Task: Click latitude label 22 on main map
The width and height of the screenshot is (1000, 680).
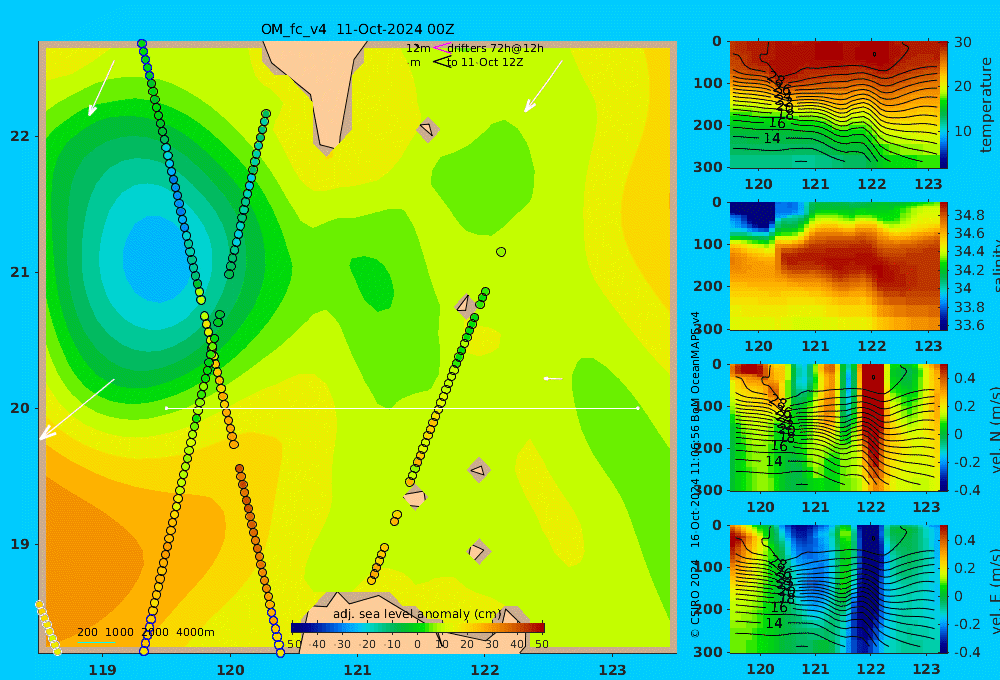Action: pyautogui.click(x=20, y=136)
